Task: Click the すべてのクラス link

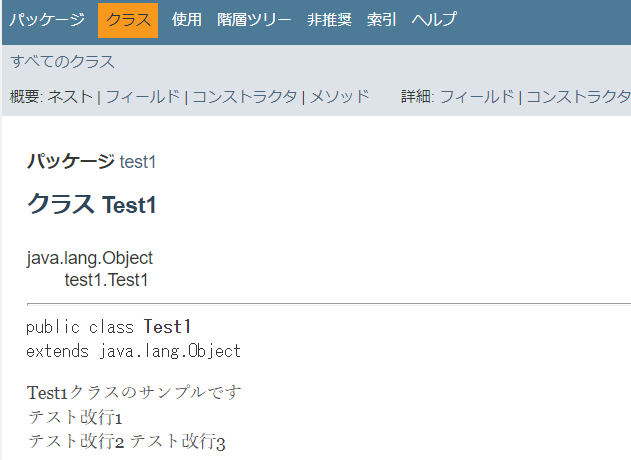Action: 62,62
